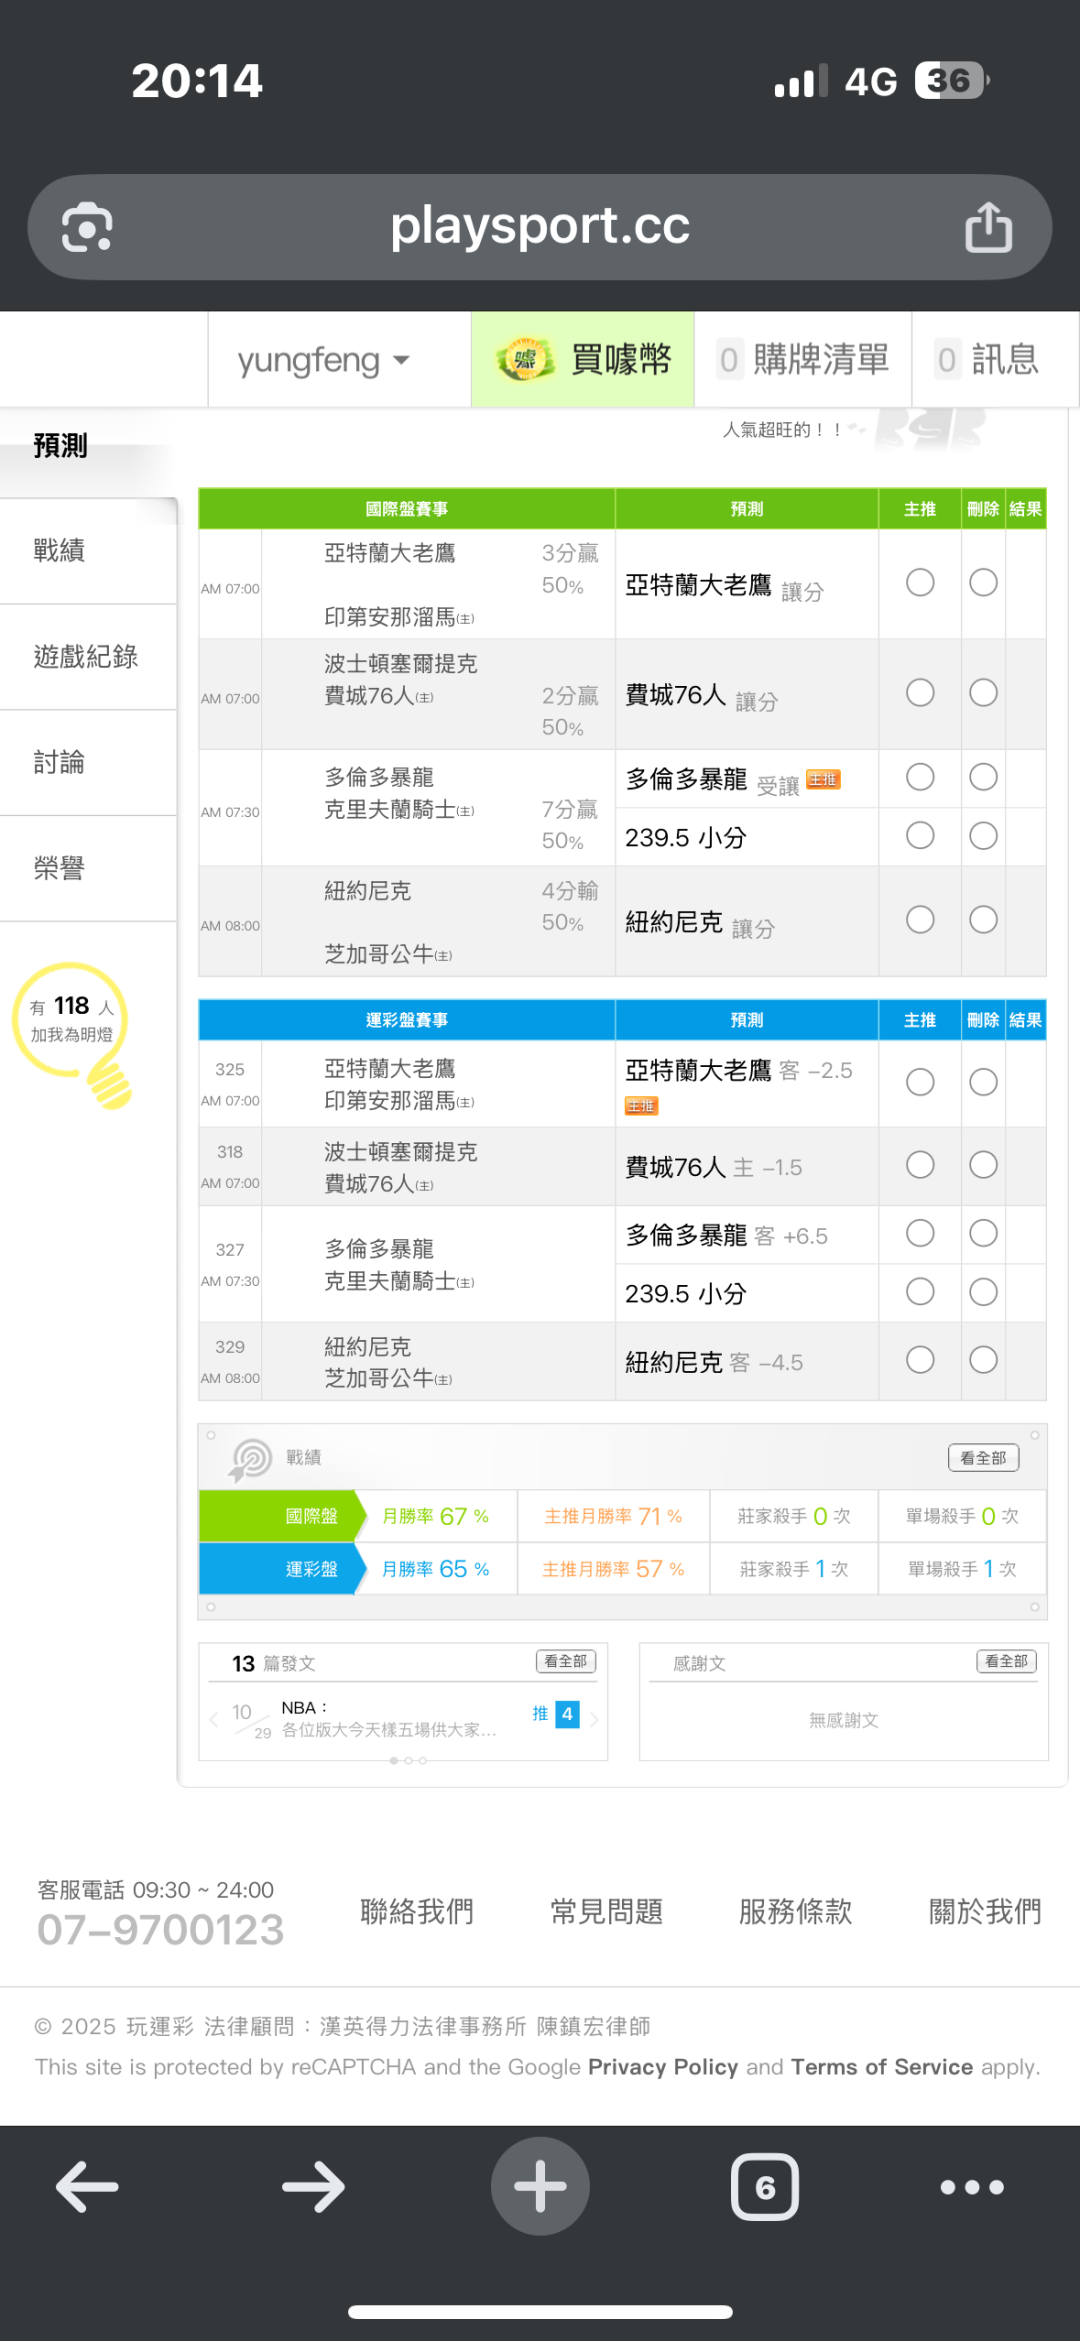Open a new tab with plus button

[540, 2187]
